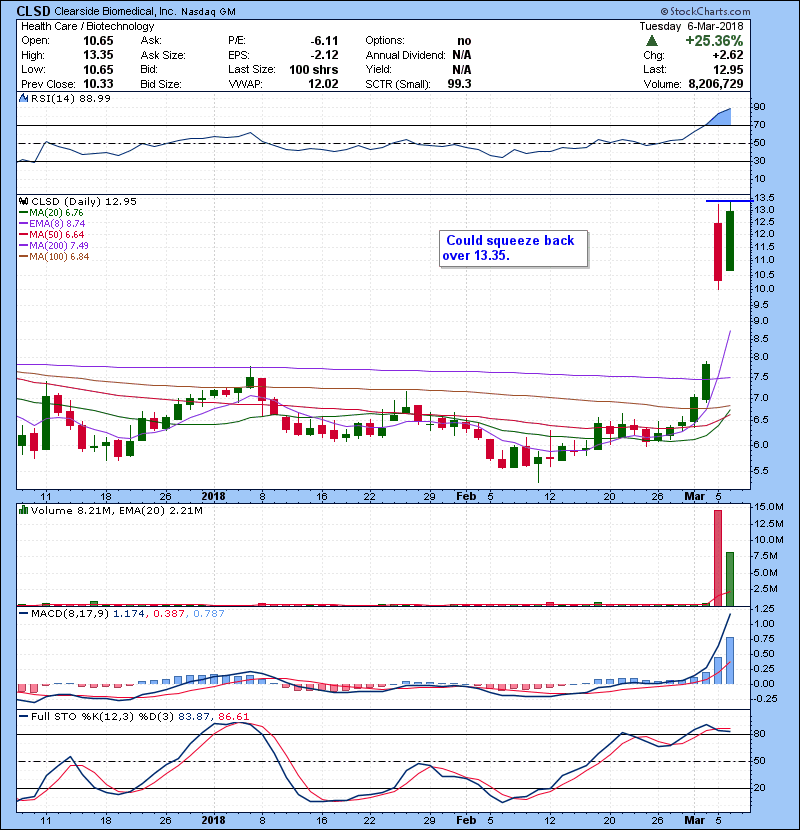Click the VWAP value 12.02
The image size is (800, 830).
(323, 84)
